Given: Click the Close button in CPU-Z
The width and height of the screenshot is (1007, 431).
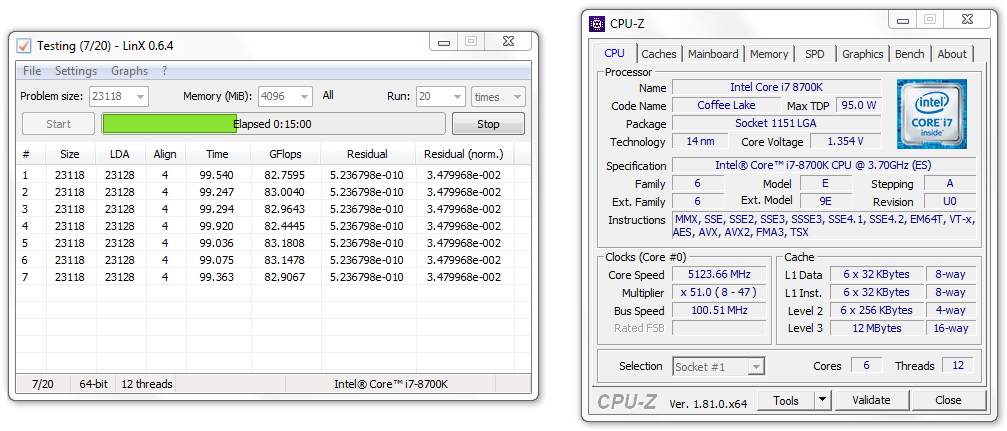Looking at the screenshot, I should click(948, 401).
